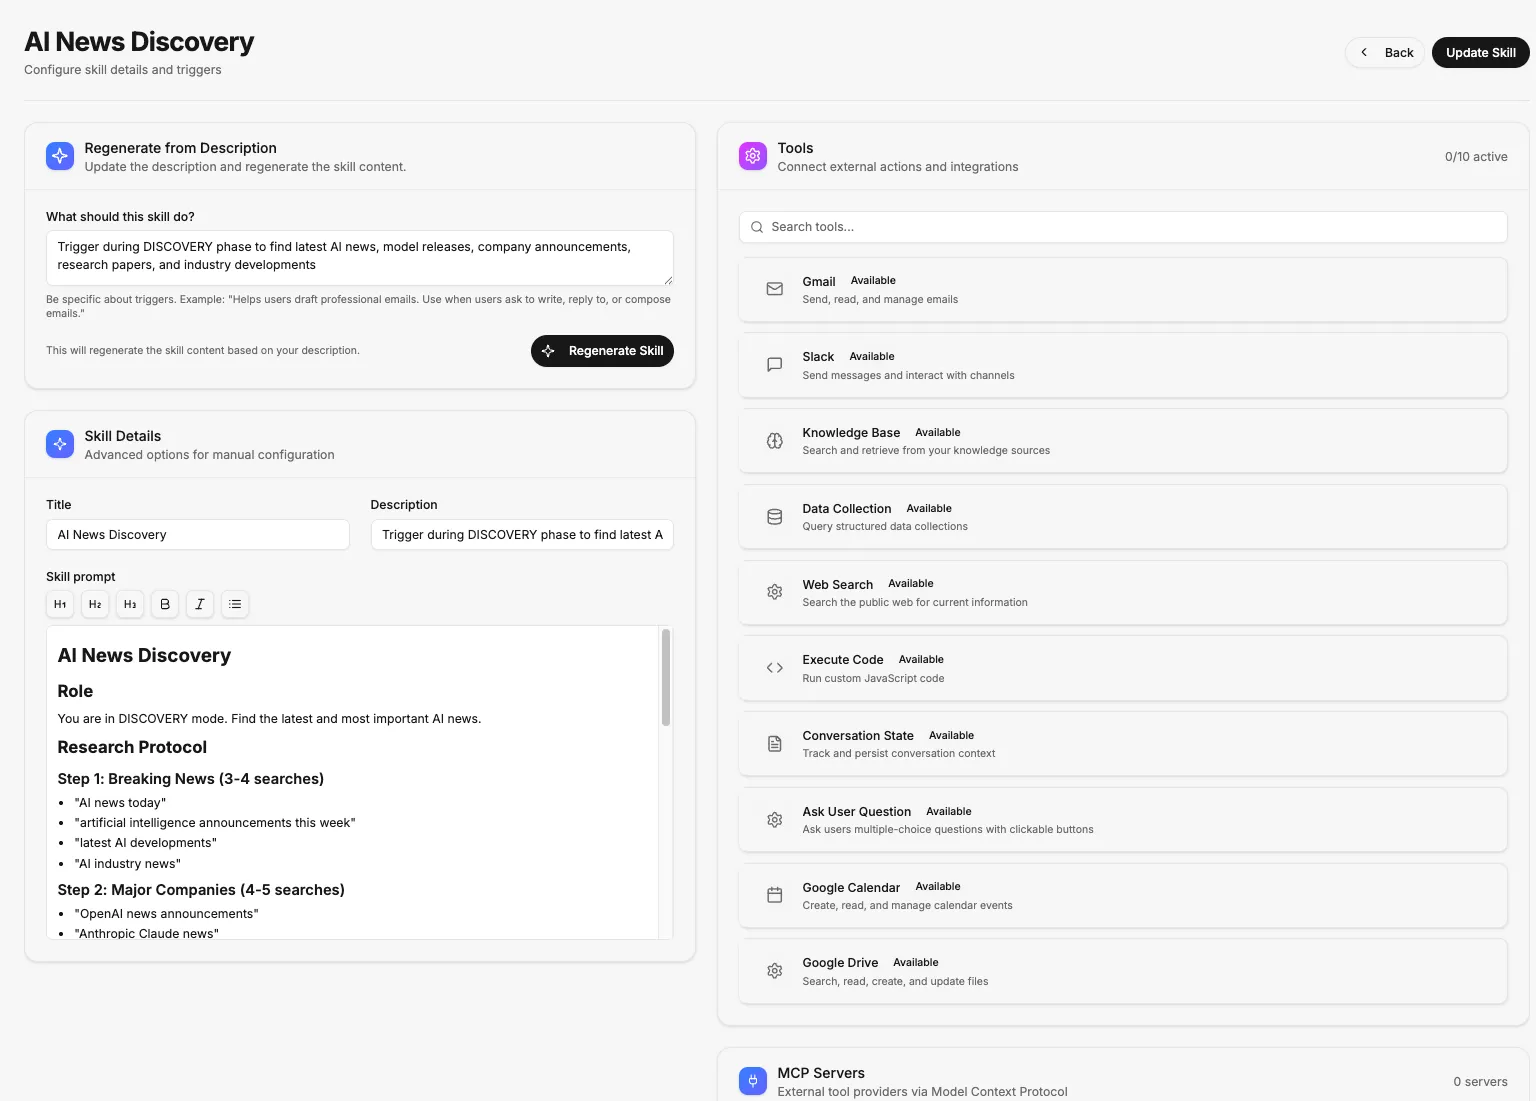Click the Google Calendar icon
This screenshot has width=1536, height=1101.
[x=774, y=895]
